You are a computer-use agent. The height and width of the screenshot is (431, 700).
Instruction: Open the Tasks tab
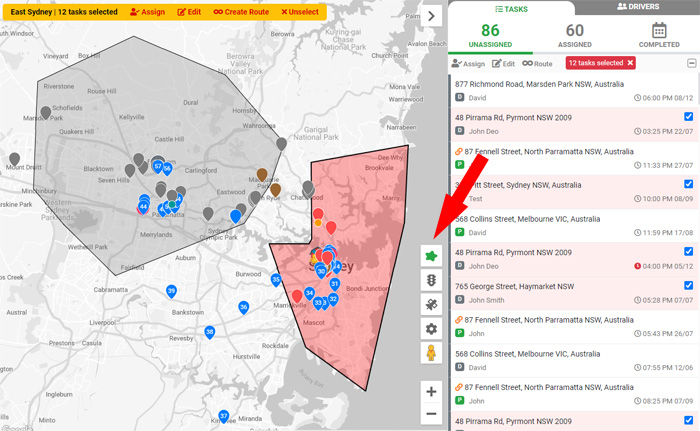pyautogui.click(x=511, y=9)
